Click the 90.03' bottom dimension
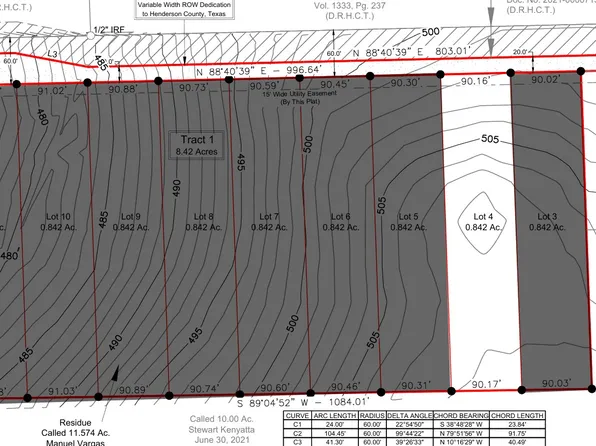 (557, 383)
